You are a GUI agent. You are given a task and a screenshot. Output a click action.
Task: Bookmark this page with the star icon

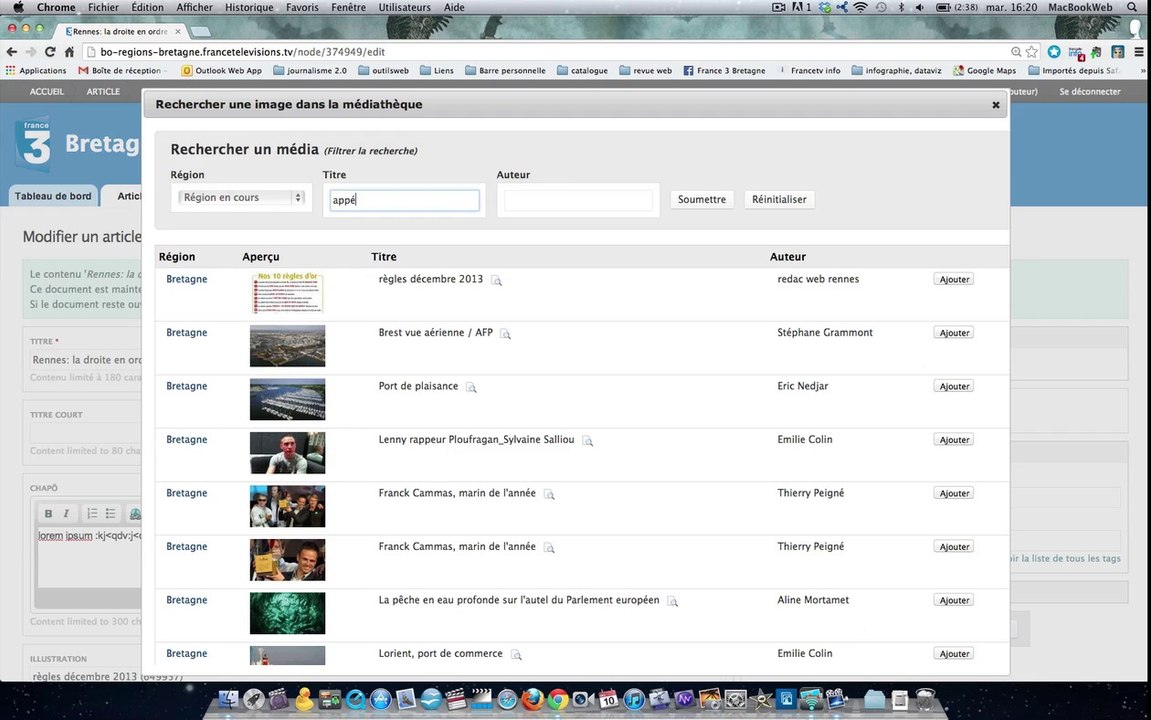1032,52
